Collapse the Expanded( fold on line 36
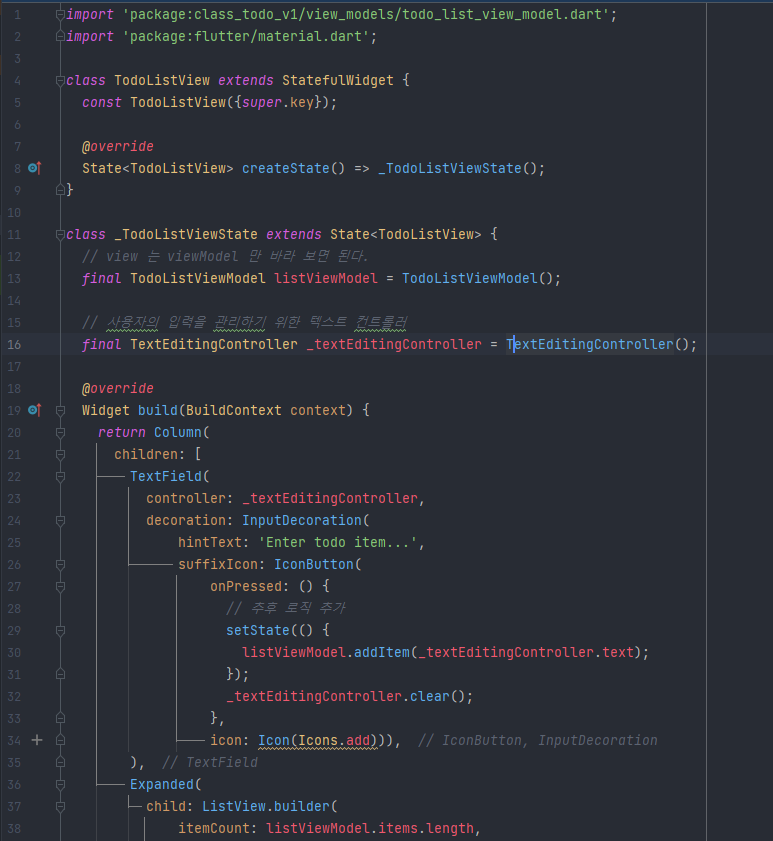This screenshot has height=841, width=773. (61, 784)
